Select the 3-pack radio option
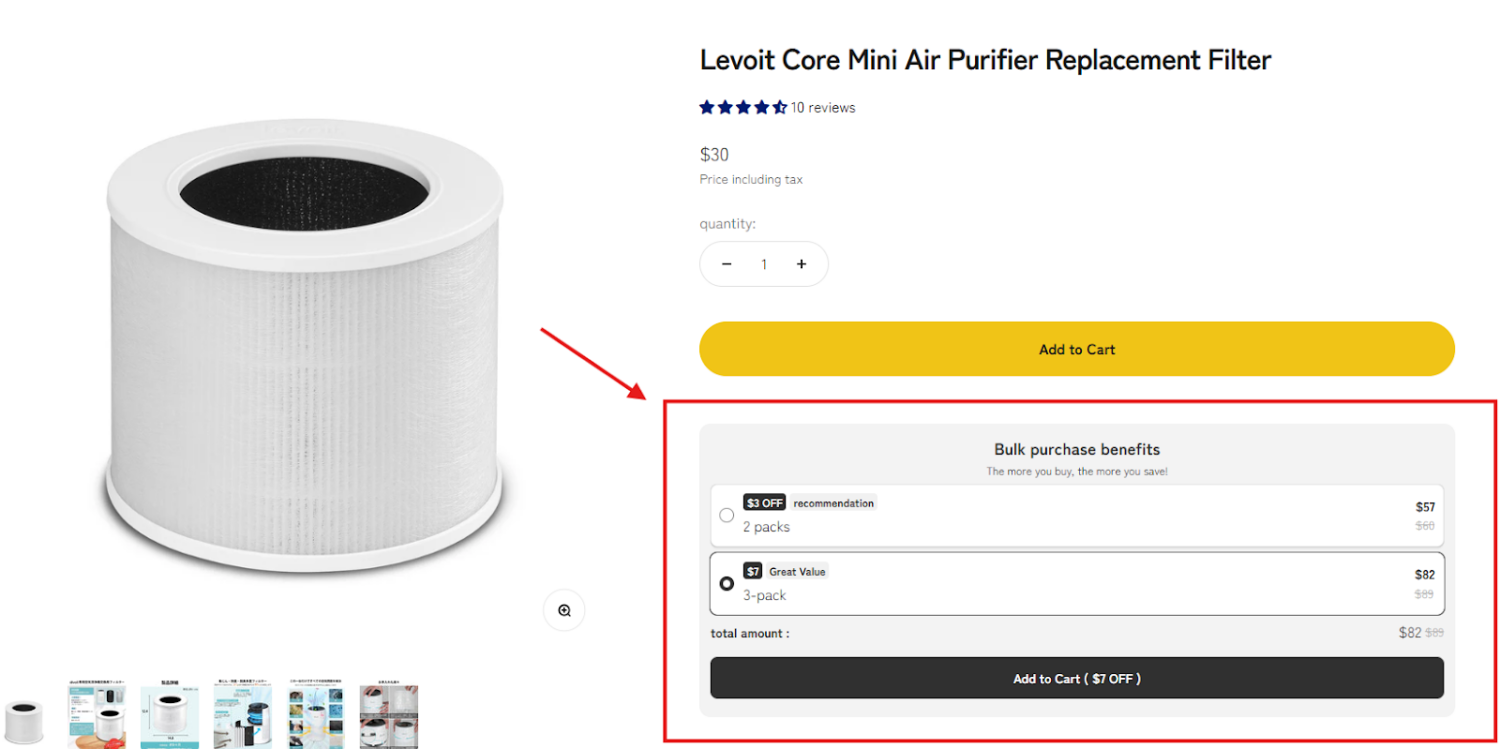 [x=727, y=583]
